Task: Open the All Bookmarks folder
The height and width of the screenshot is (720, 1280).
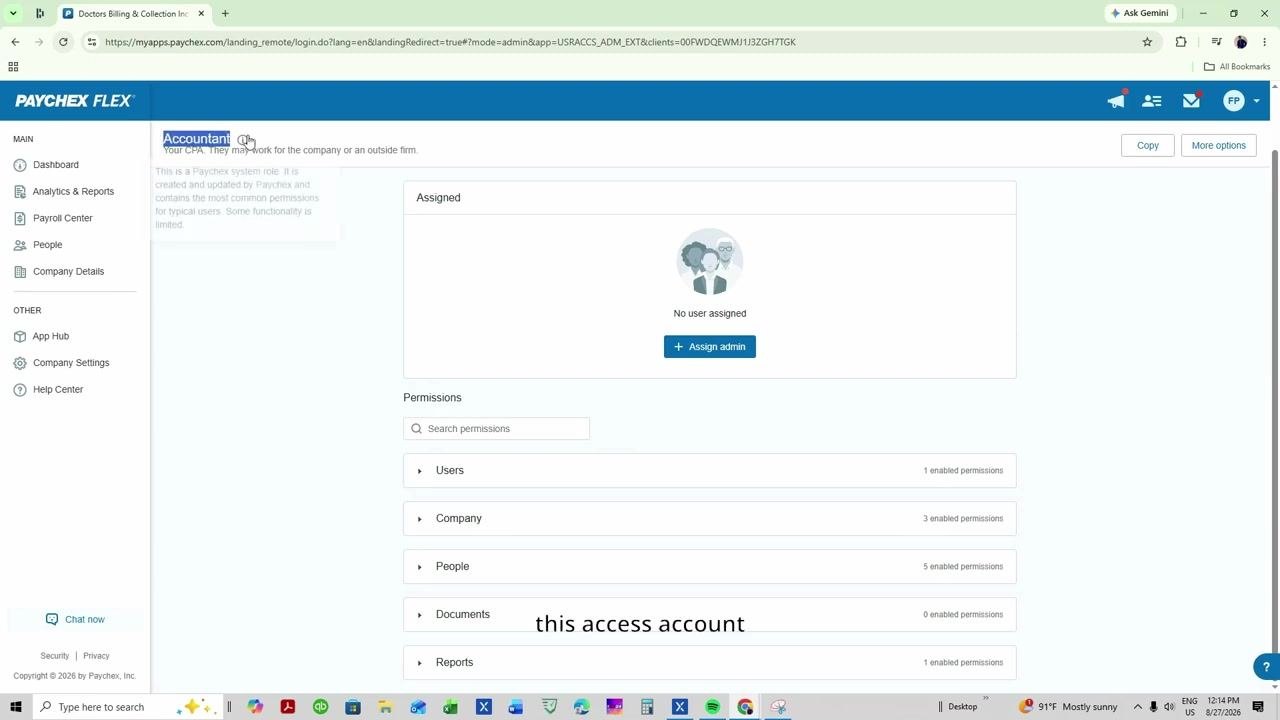Action: 1237,67
